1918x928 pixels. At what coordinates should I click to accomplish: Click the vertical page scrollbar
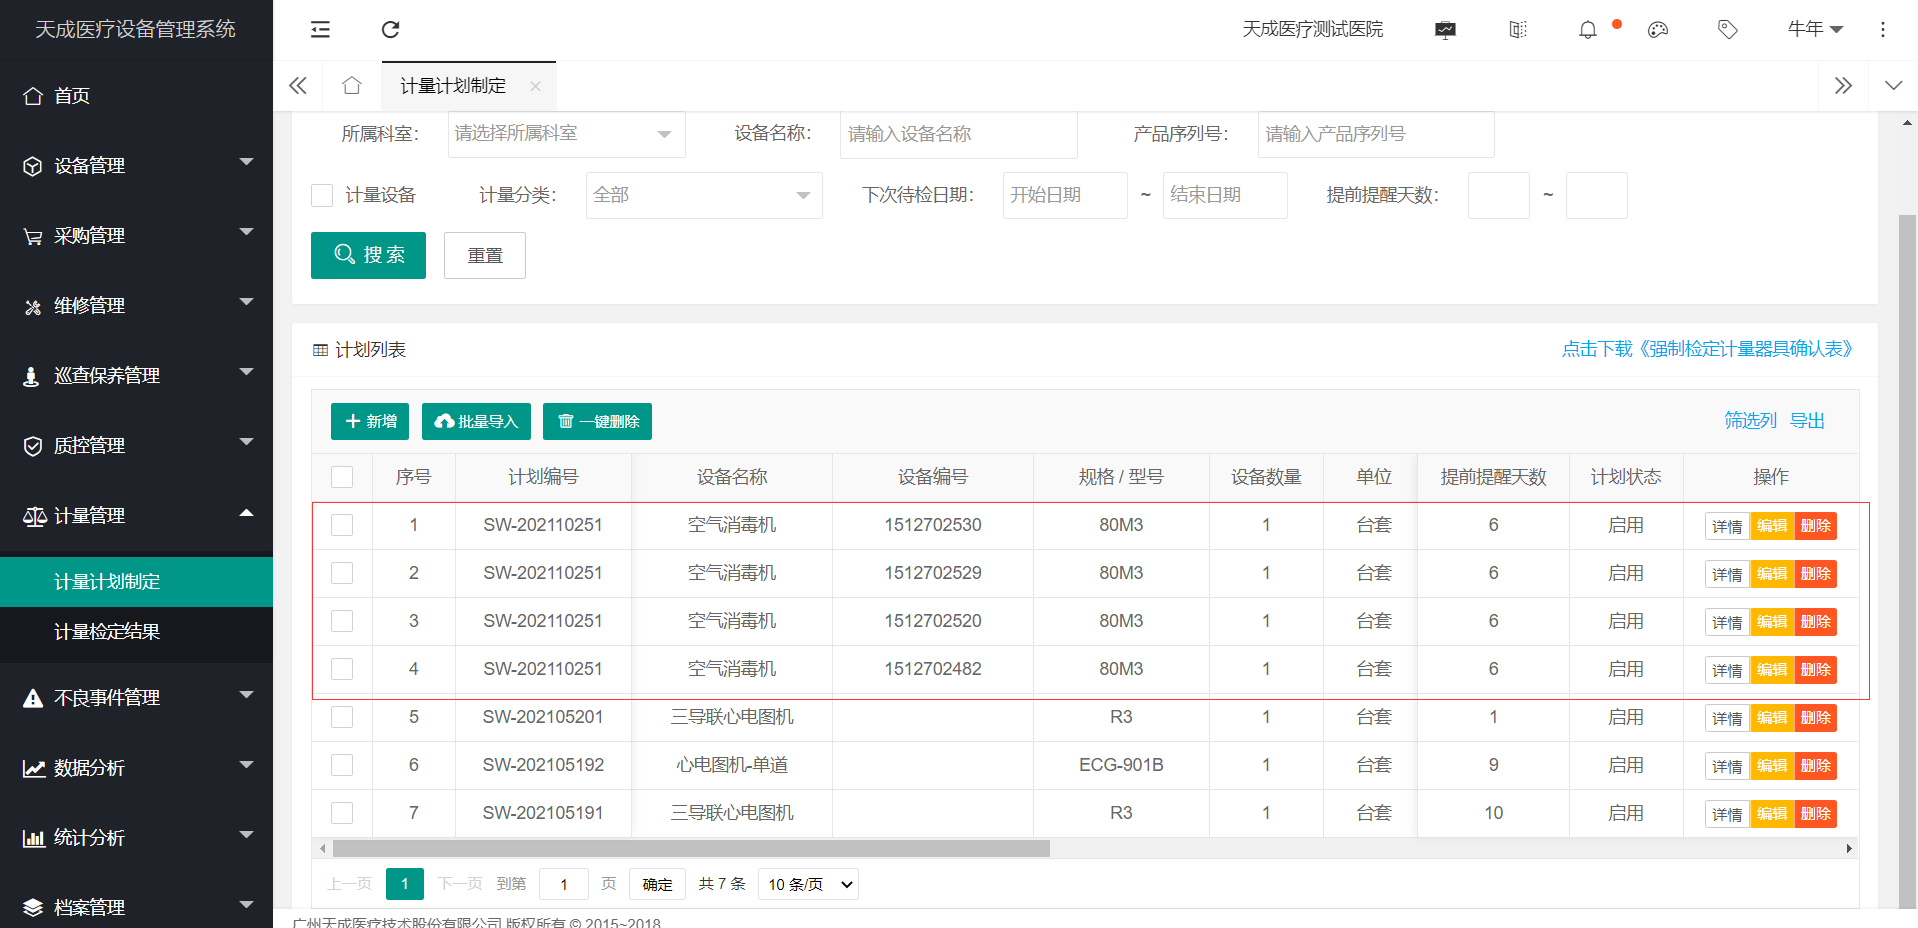point(1907,560)
